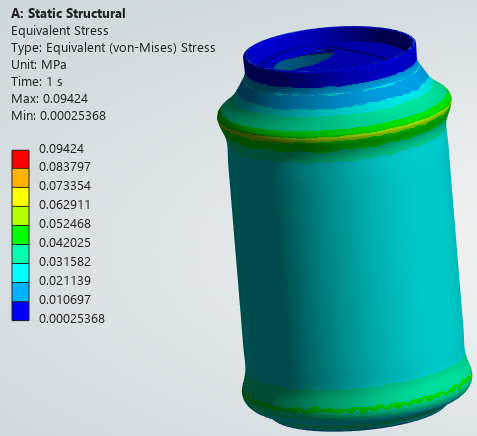Click the yellow-green legend color band

20,216
